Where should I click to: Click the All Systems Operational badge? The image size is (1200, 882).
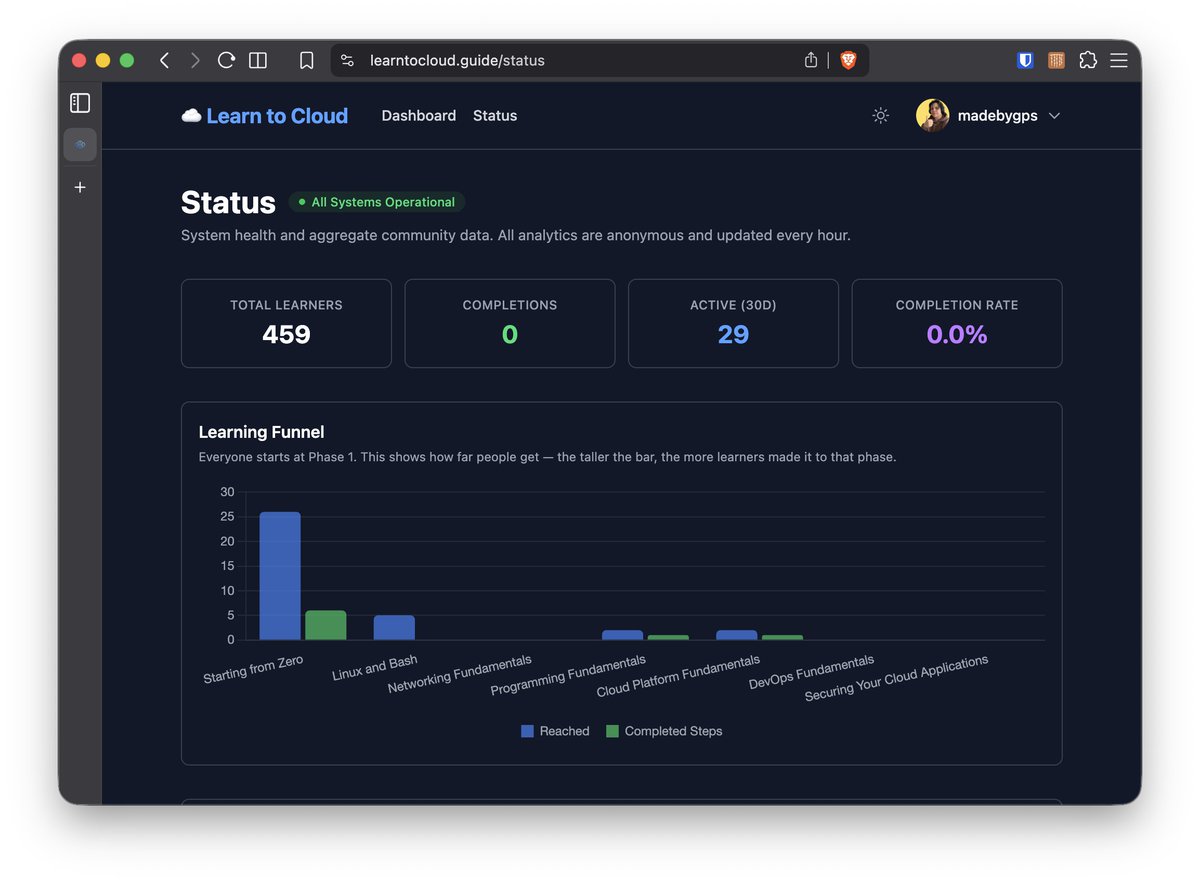377,202
